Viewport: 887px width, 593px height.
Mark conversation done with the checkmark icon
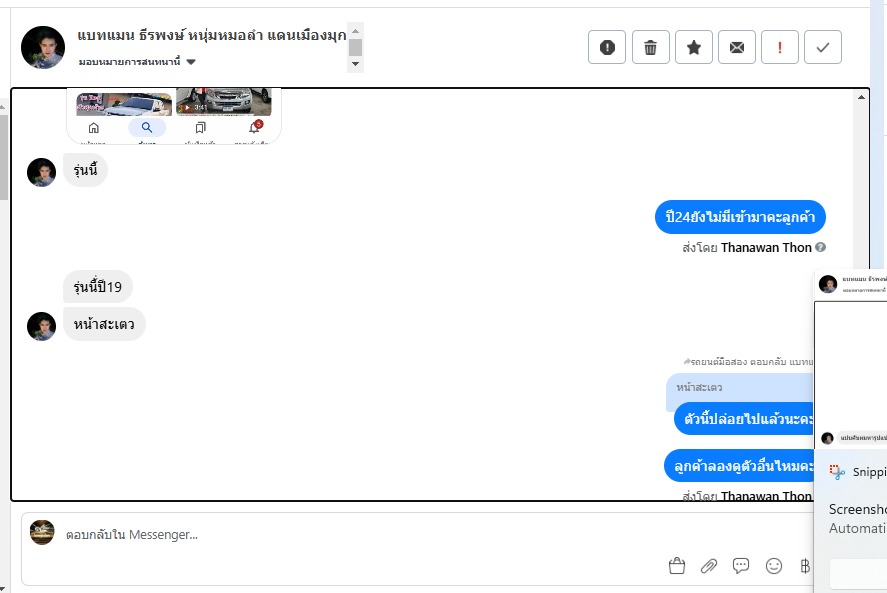[x=823, y=47]
